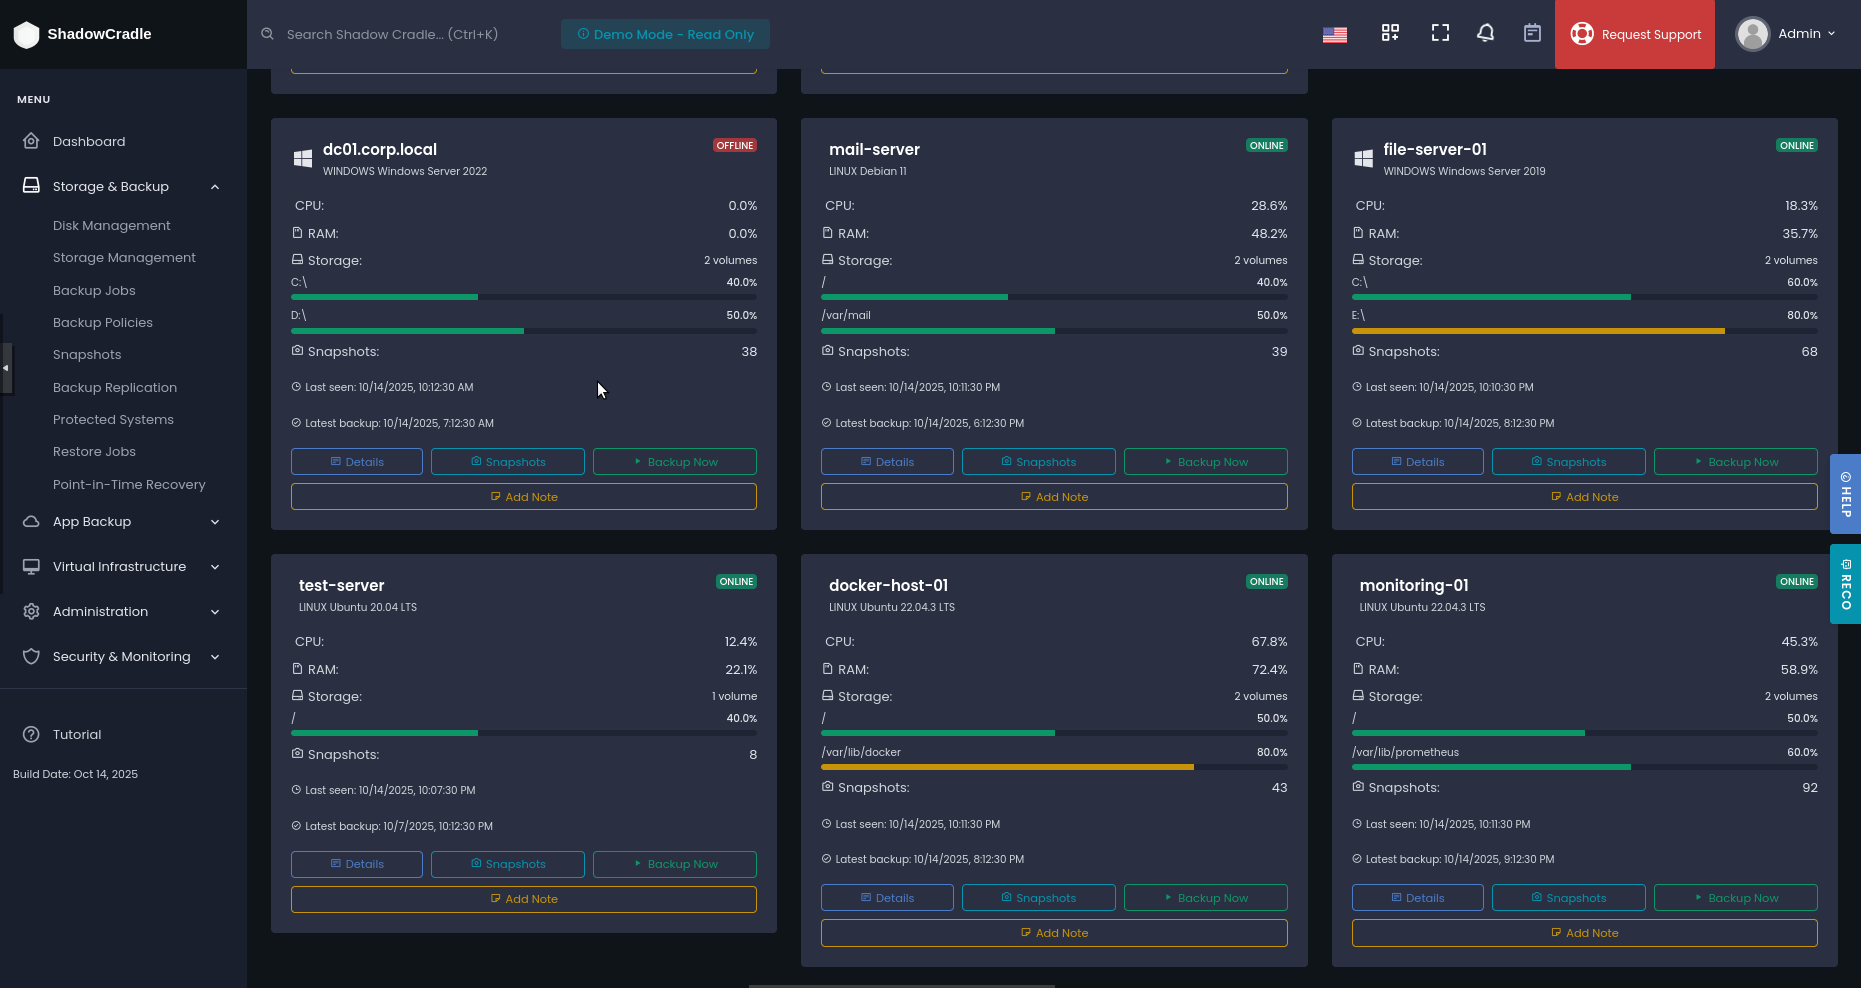Expand the App Backup chevron
Viewport: 1861px width, 988px height.
coord(214,522)
